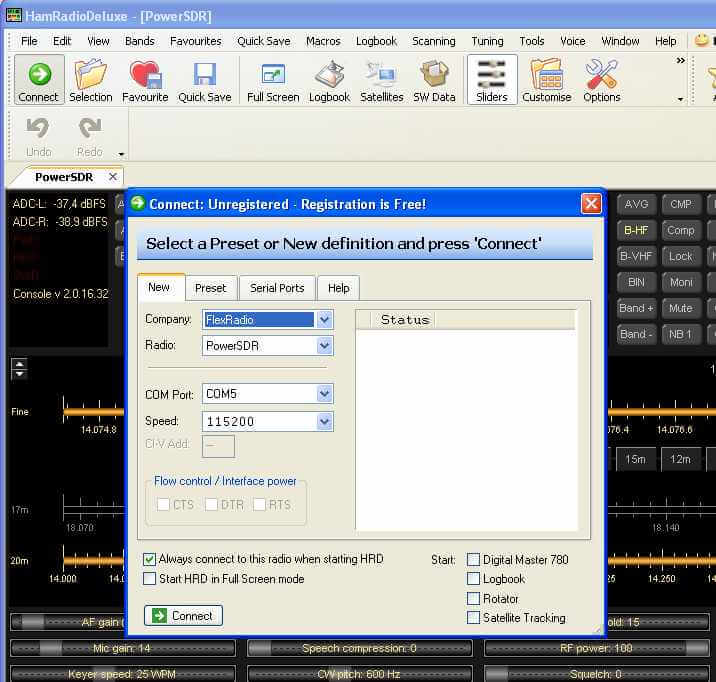
Task: Switch to the Serial Ports tab
Action: point(277,288)
